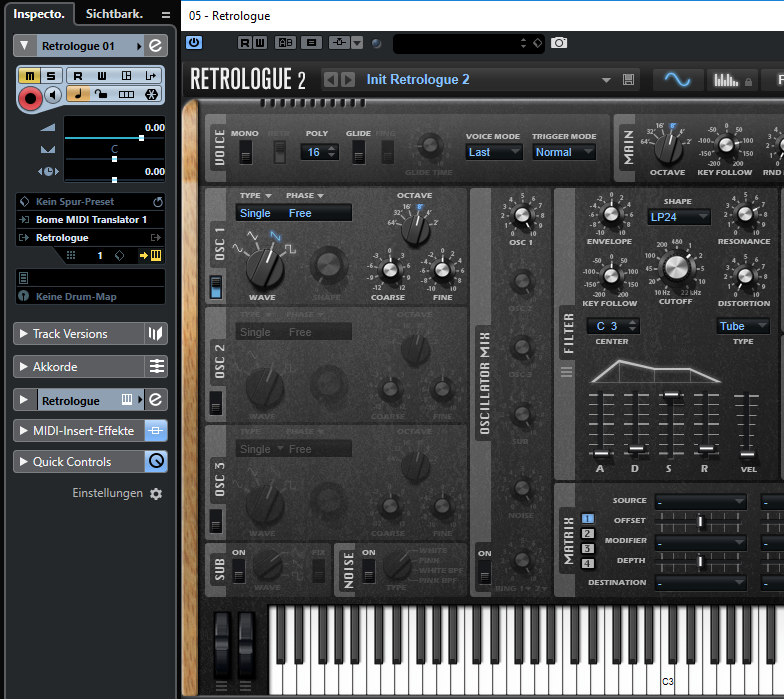Image resolution: width=784 pixels, height=699 pixels.
Task: Click the musical note timebase icon
Action: [78, 94]
